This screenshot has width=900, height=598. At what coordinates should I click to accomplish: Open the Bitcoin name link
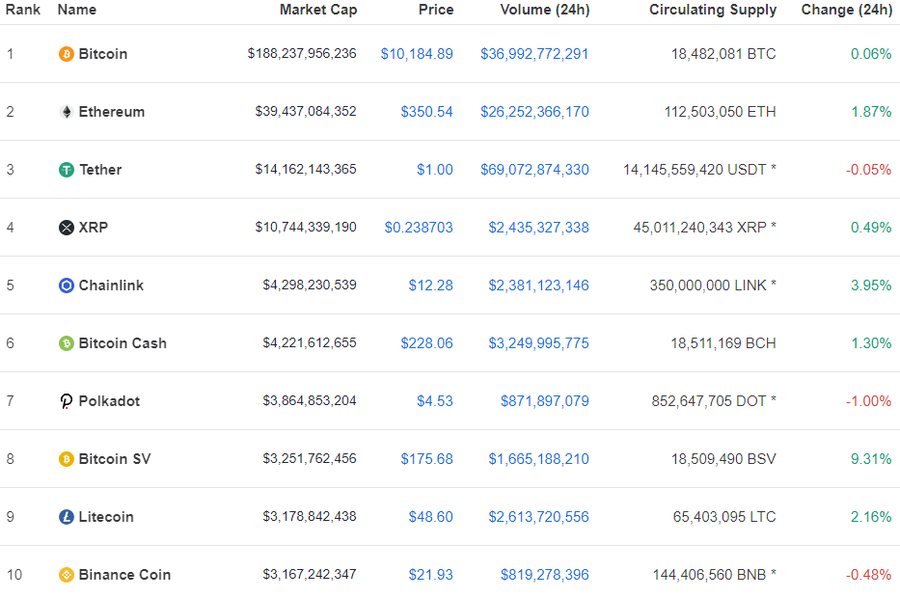click(x=103, y=54)
